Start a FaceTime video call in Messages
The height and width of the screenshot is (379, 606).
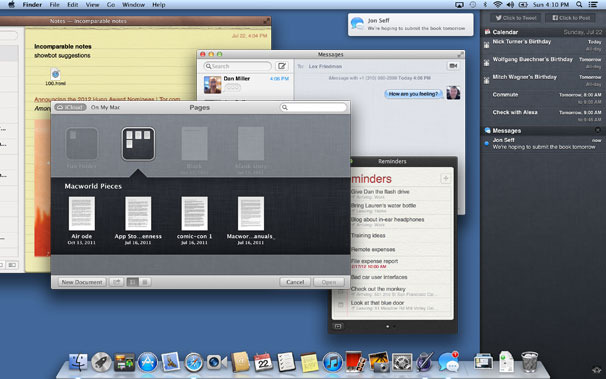453,66
